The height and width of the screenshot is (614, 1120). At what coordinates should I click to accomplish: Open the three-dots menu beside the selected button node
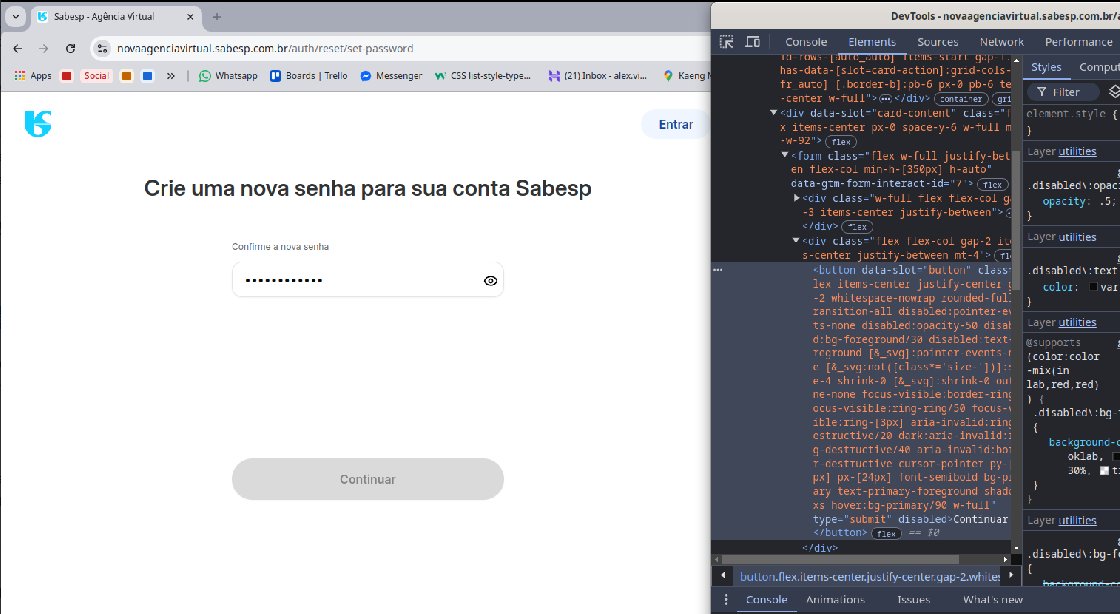pos(718,270)
